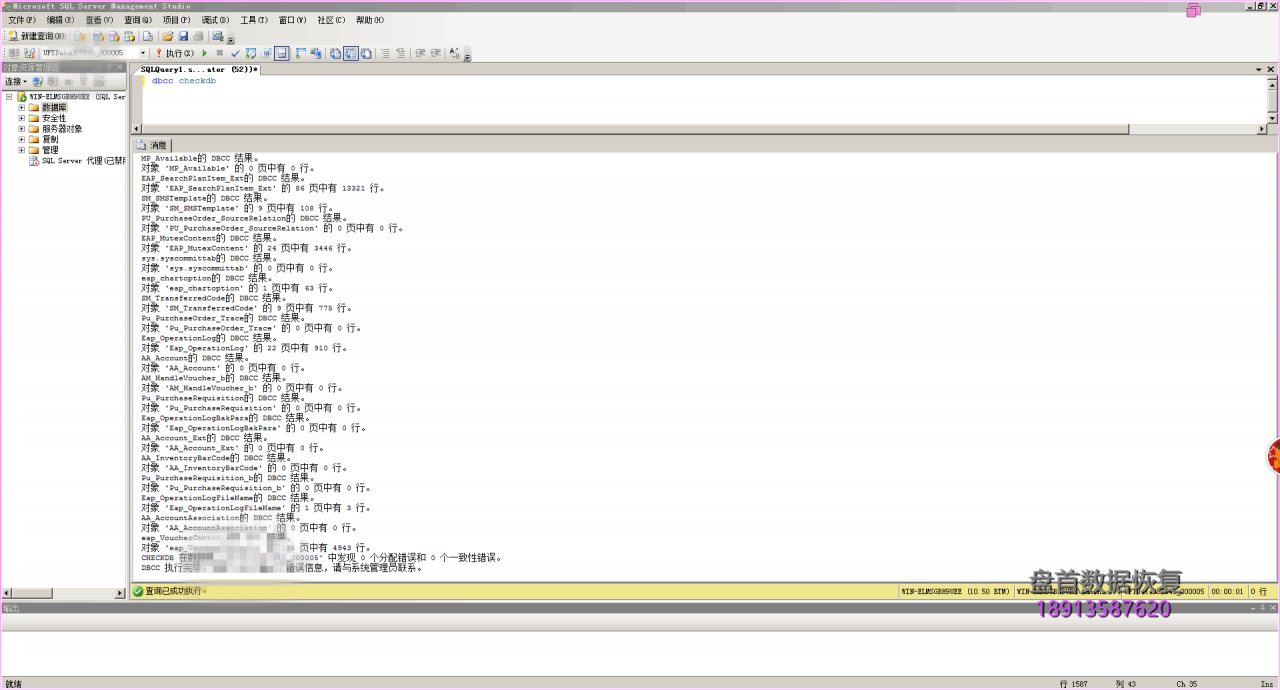Open the available databases dropdown
Screen dimensions: 1280x690
pos(142,53)
